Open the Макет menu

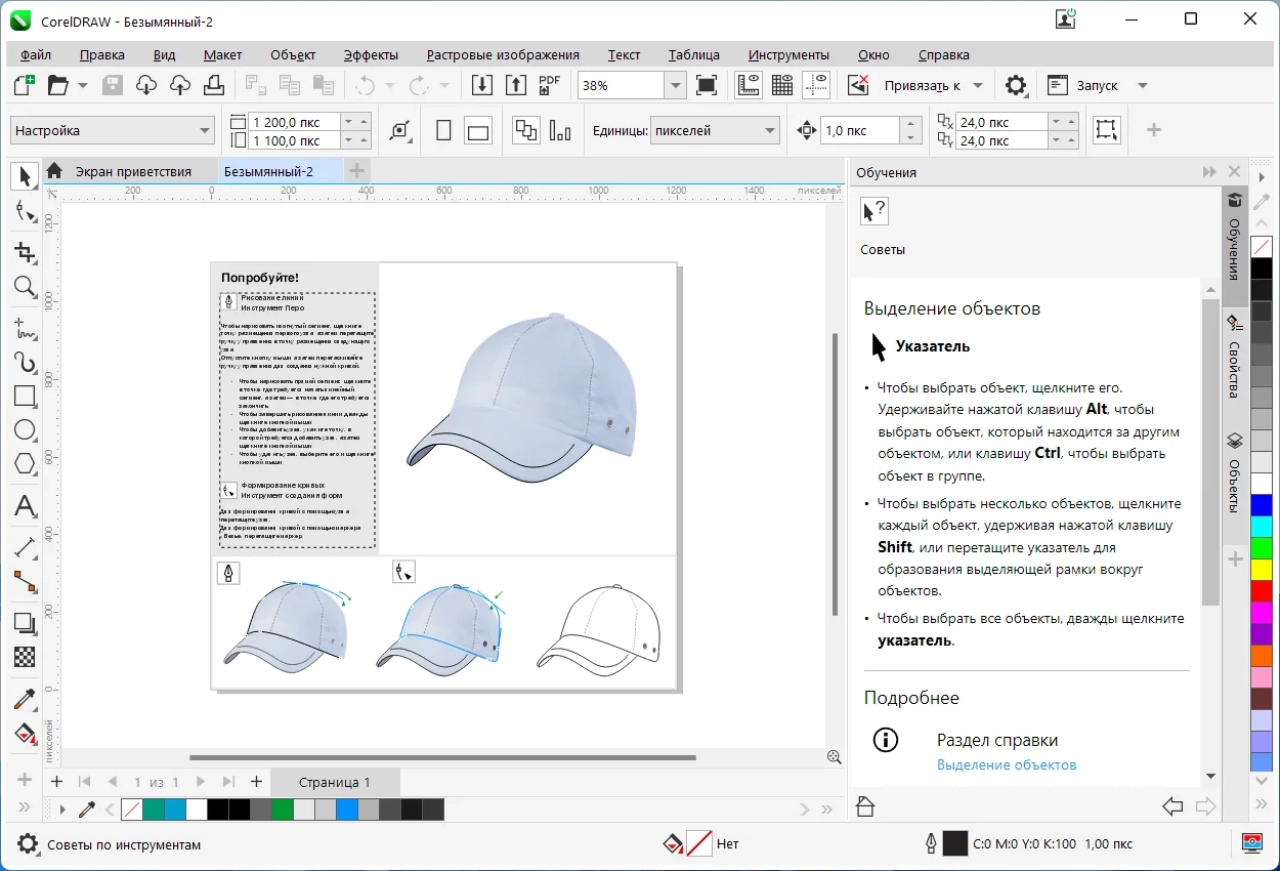223,55
